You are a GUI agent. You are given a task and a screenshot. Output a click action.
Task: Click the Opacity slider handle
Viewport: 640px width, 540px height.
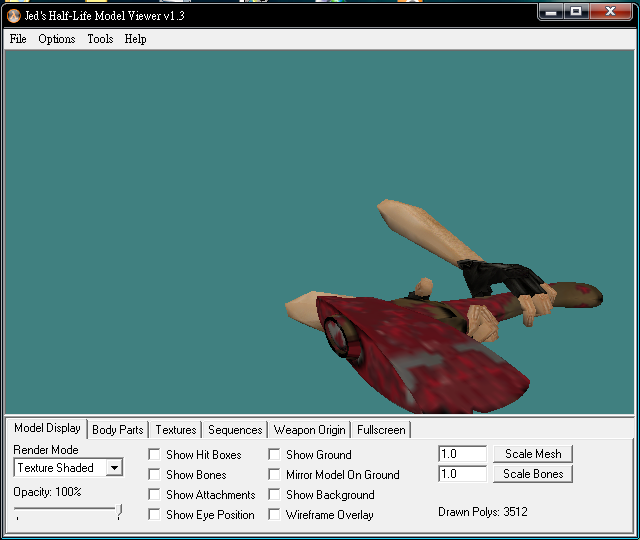119,511
